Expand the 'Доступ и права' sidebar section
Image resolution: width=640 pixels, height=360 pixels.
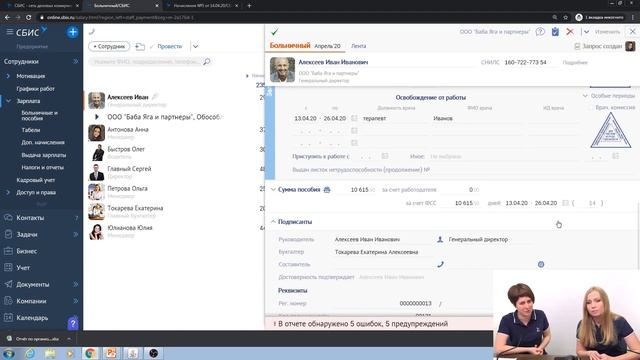pos(8,192)
